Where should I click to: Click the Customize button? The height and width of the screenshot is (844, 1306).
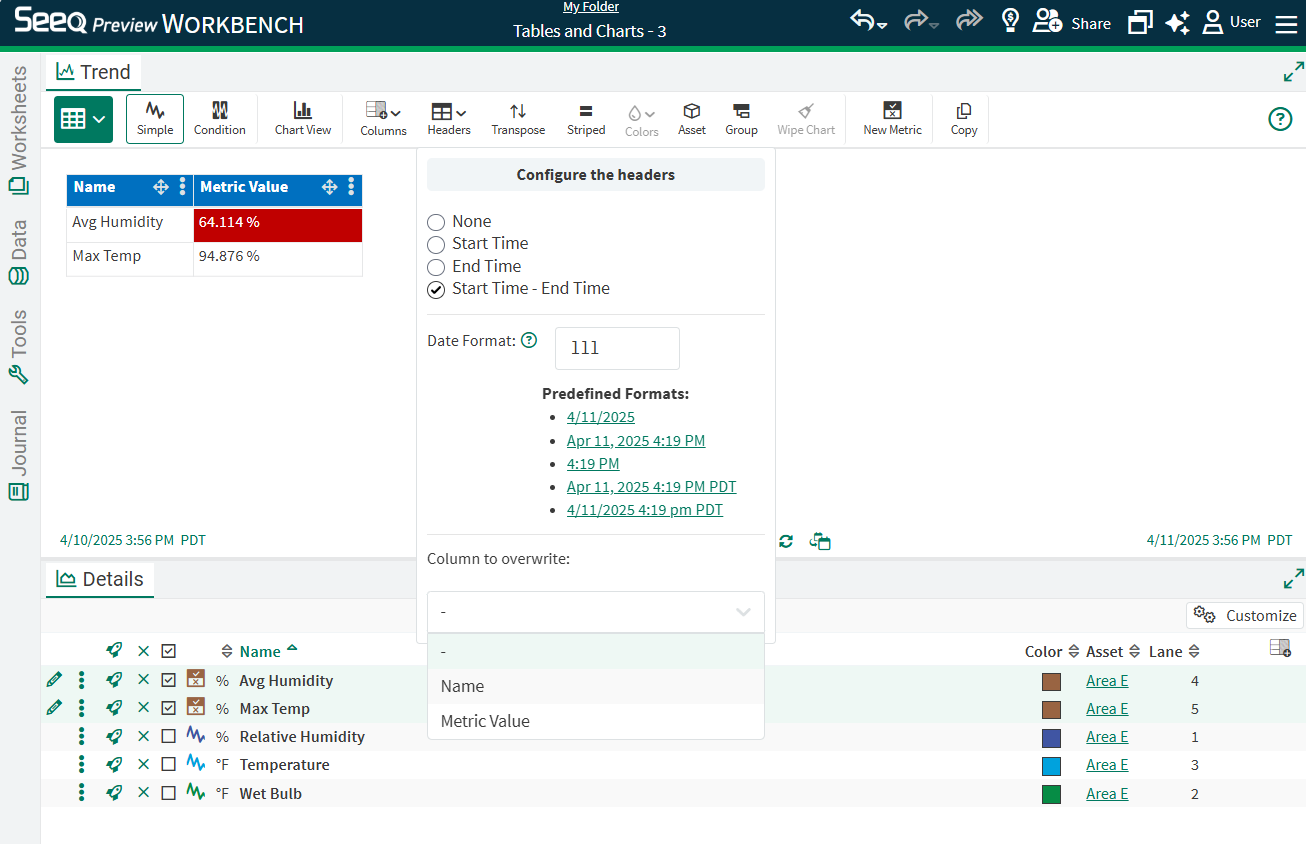pyautogui.click(x=1245, y=615)
